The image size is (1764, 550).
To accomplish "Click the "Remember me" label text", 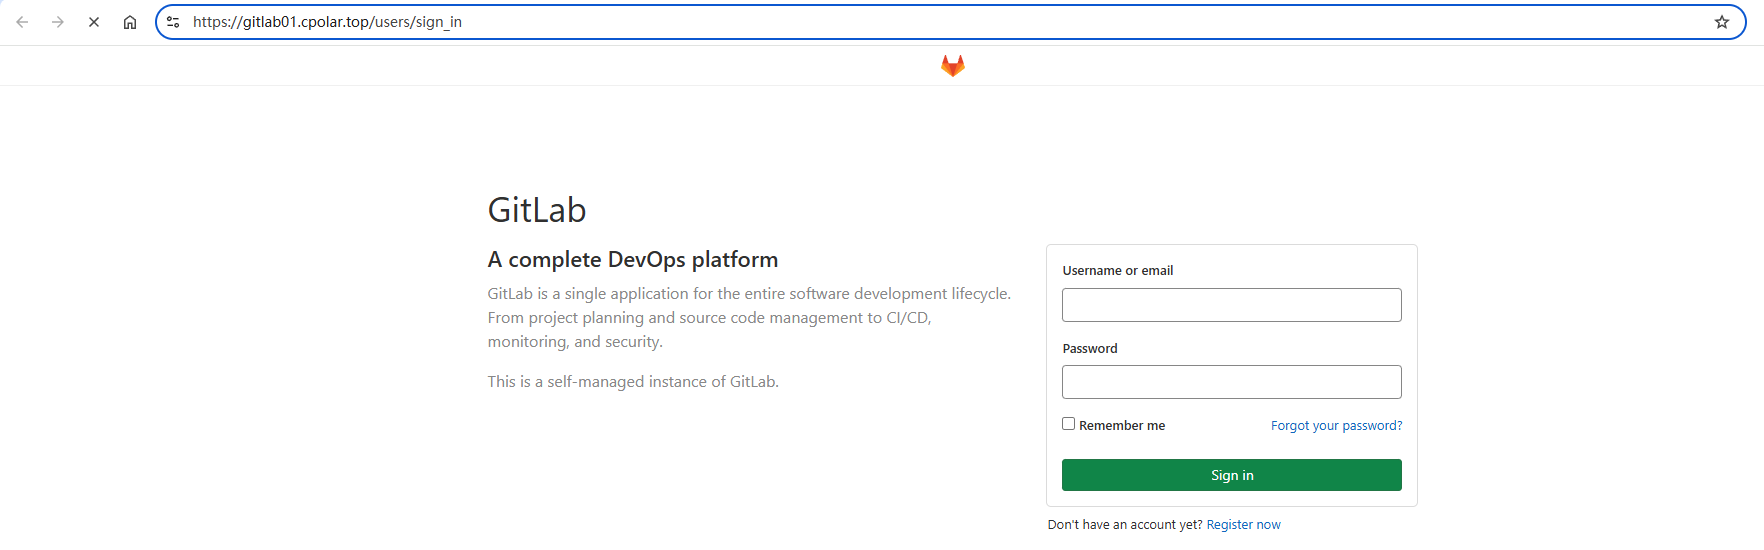I will [1122, 426].
